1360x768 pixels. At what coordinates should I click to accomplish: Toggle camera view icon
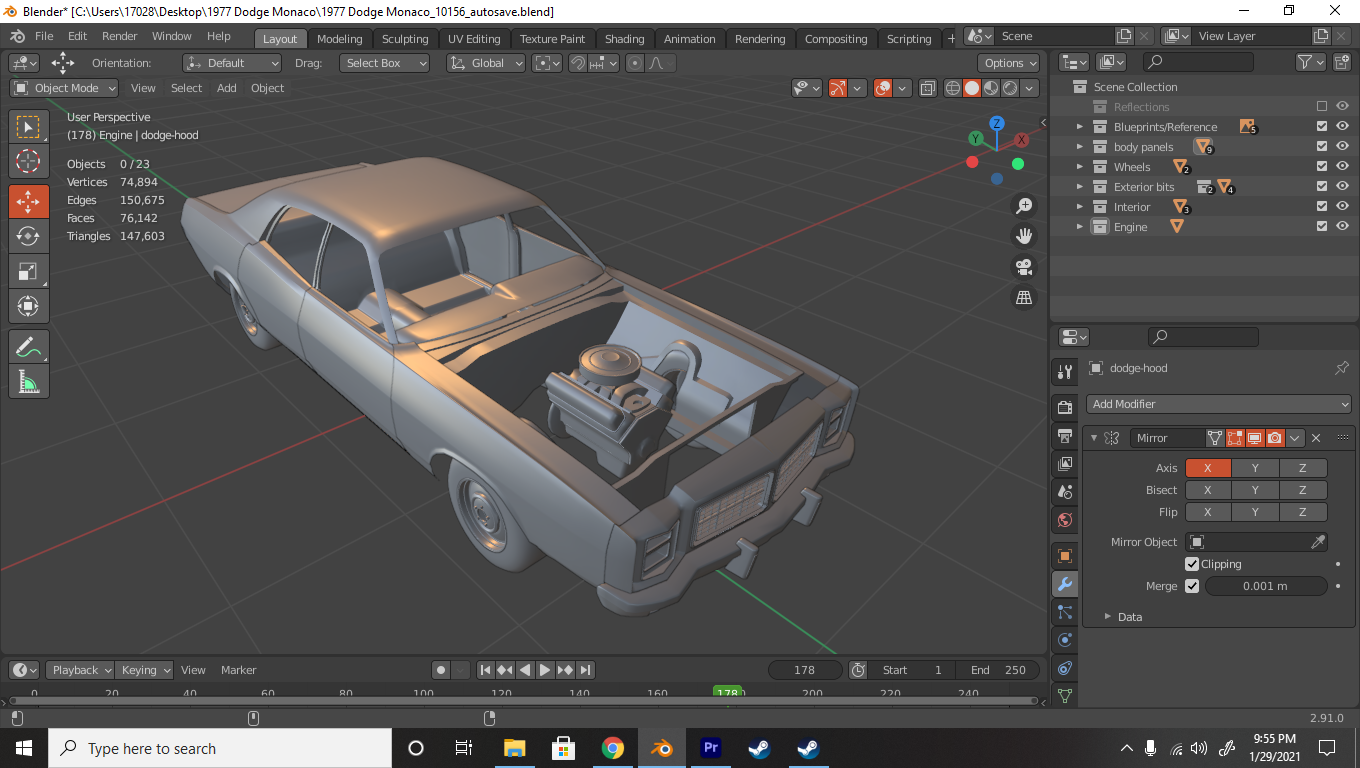click(x=1024, y=267)
